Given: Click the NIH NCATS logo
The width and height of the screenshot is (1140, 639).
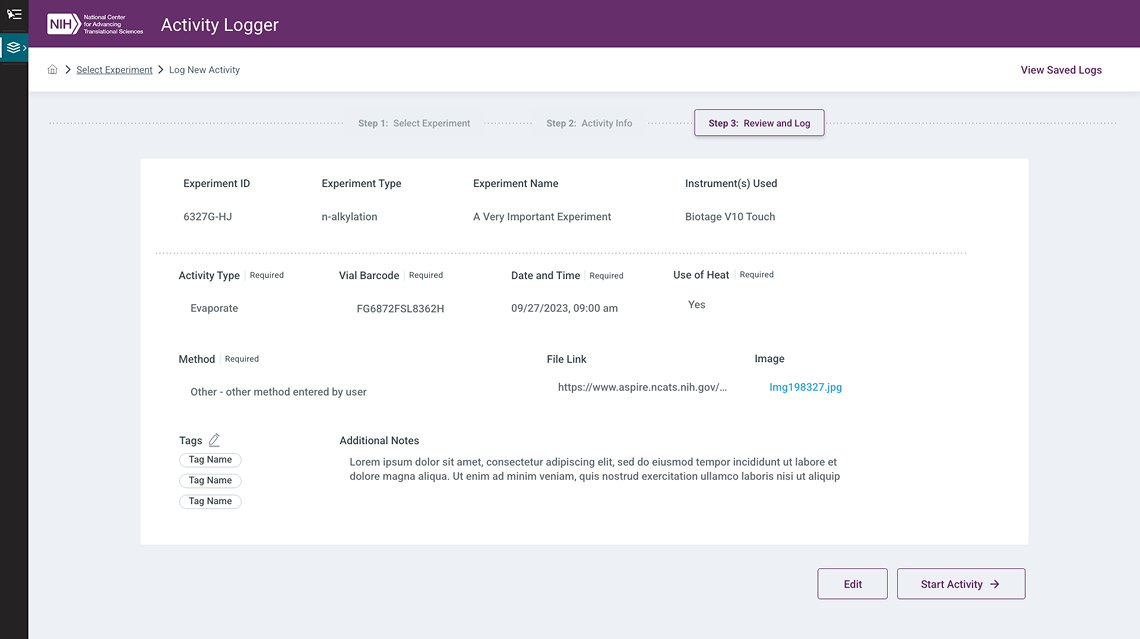Looking at the screenshot, I should (x=94, y=22).
